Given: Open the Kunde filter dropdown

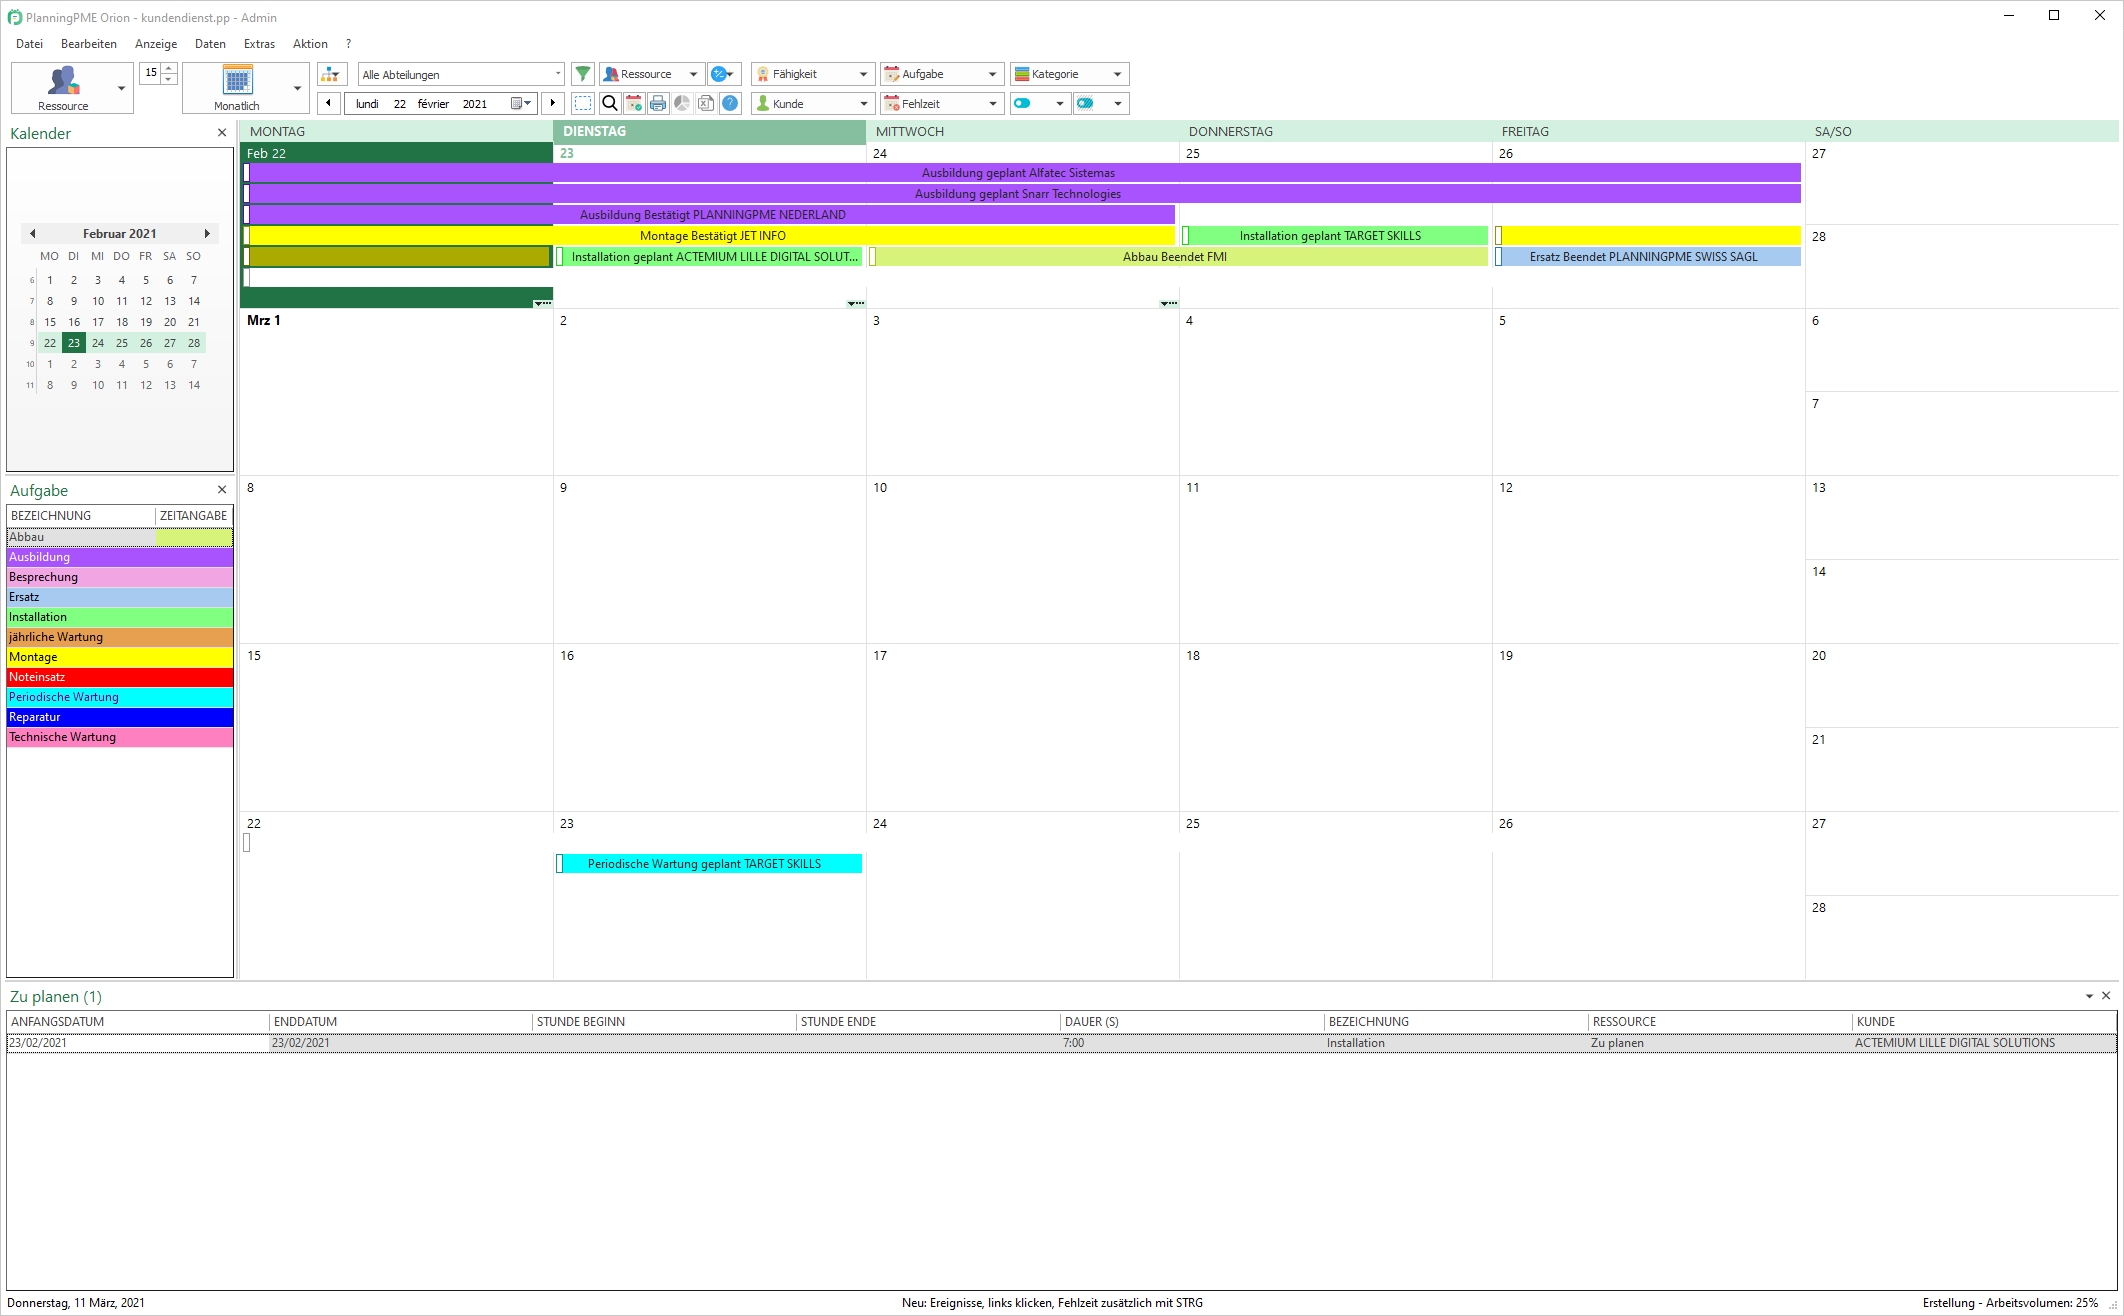Looking at the screenshot, I should (x=813, y=103).
